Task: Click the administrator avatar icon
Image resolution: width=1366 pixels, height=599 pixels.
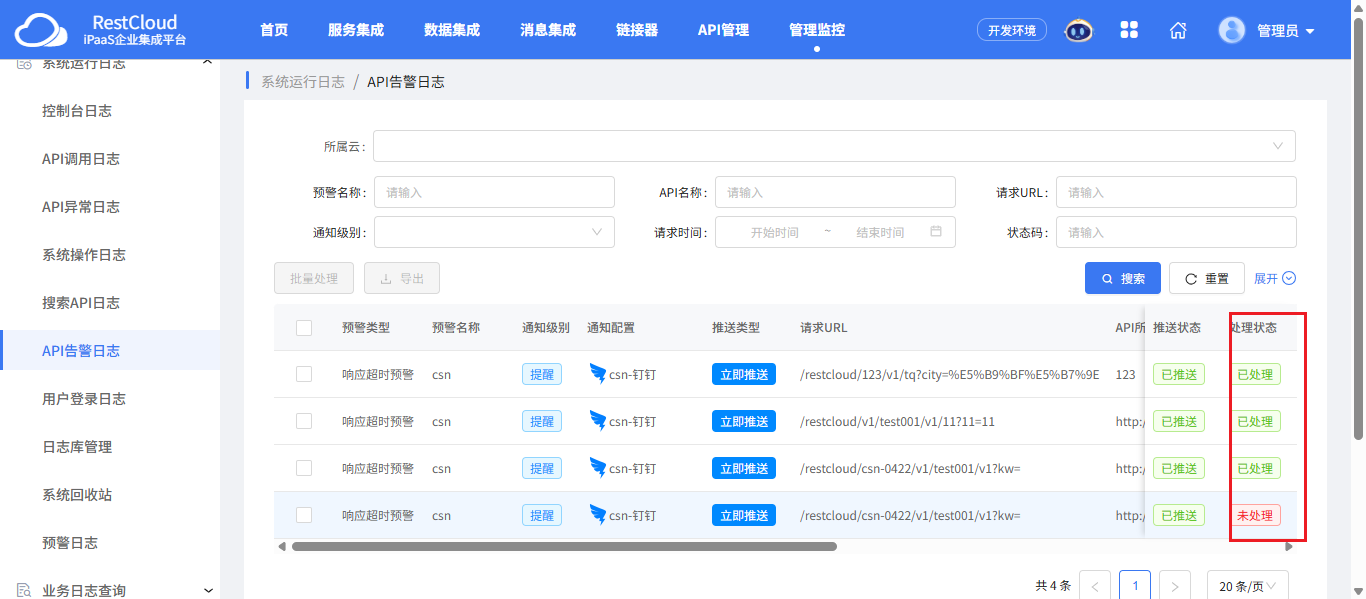Action: tap(1232, 30)
